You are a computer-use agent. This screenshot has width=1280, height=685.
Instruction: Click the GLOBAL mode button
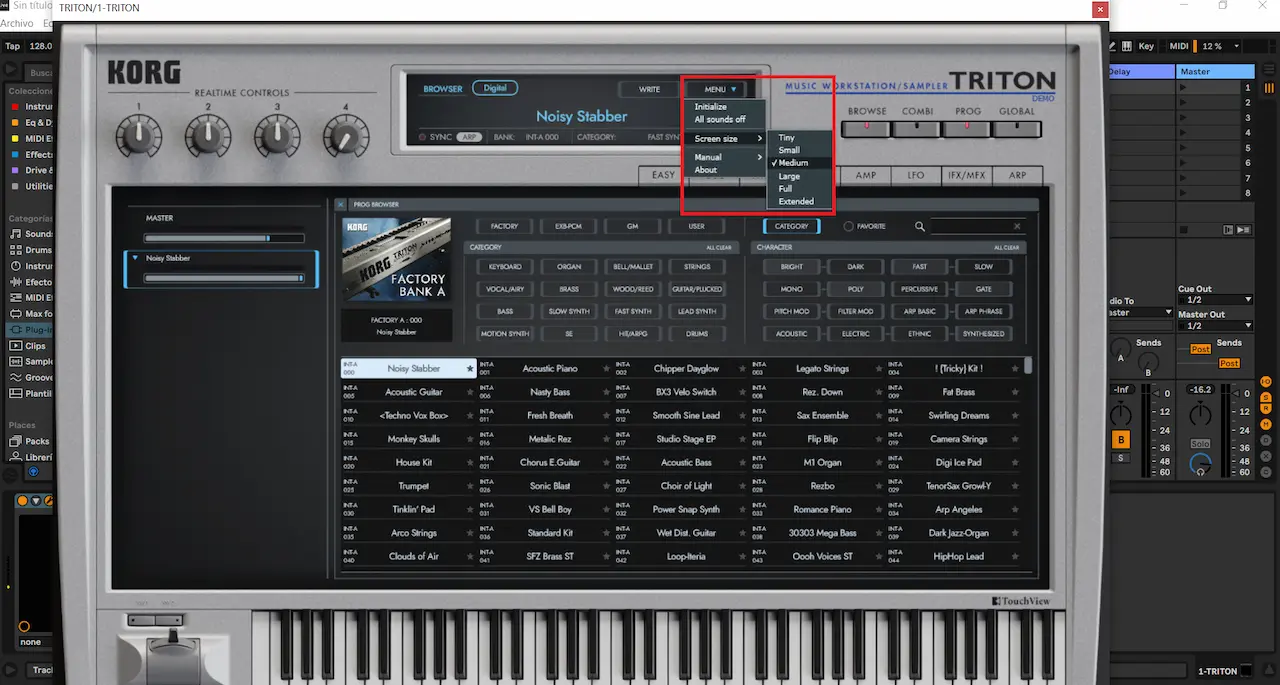(x=1017, y=128)
